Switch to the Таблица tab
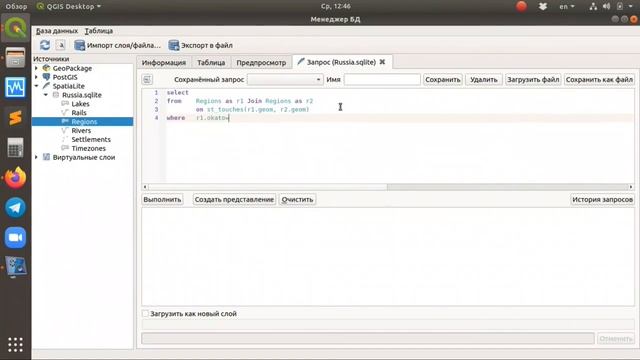The width and height of the screenshot is (640, 360). (x=211, y=62)
